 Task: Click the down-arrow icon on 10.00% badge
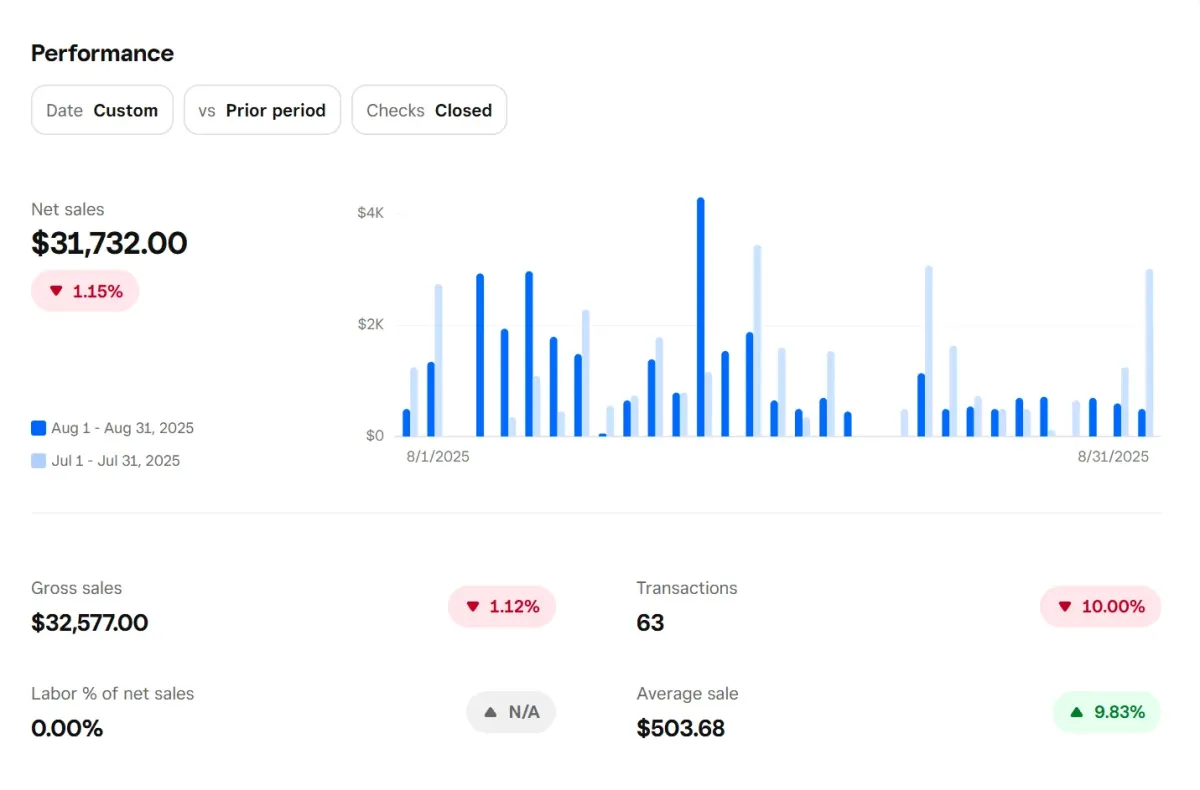click(1065, 606)
